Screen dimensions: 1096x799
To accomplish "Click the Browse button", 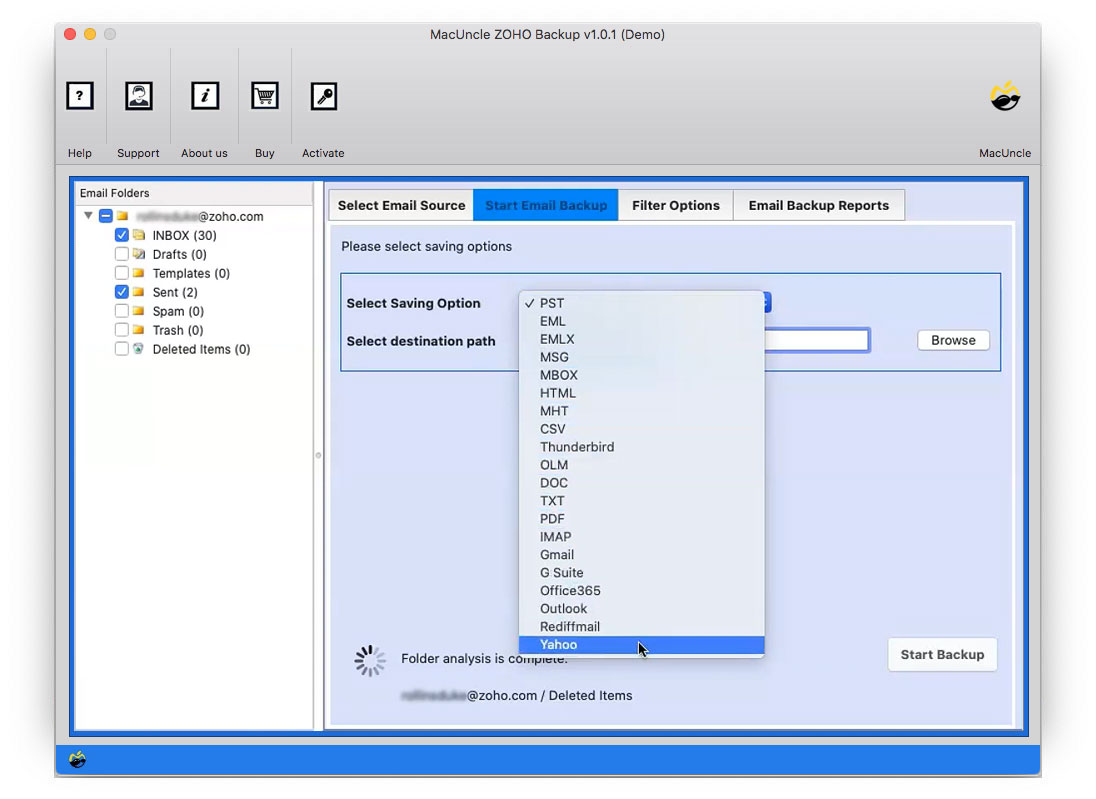I will pyautogui.click(x=952, y=340).
